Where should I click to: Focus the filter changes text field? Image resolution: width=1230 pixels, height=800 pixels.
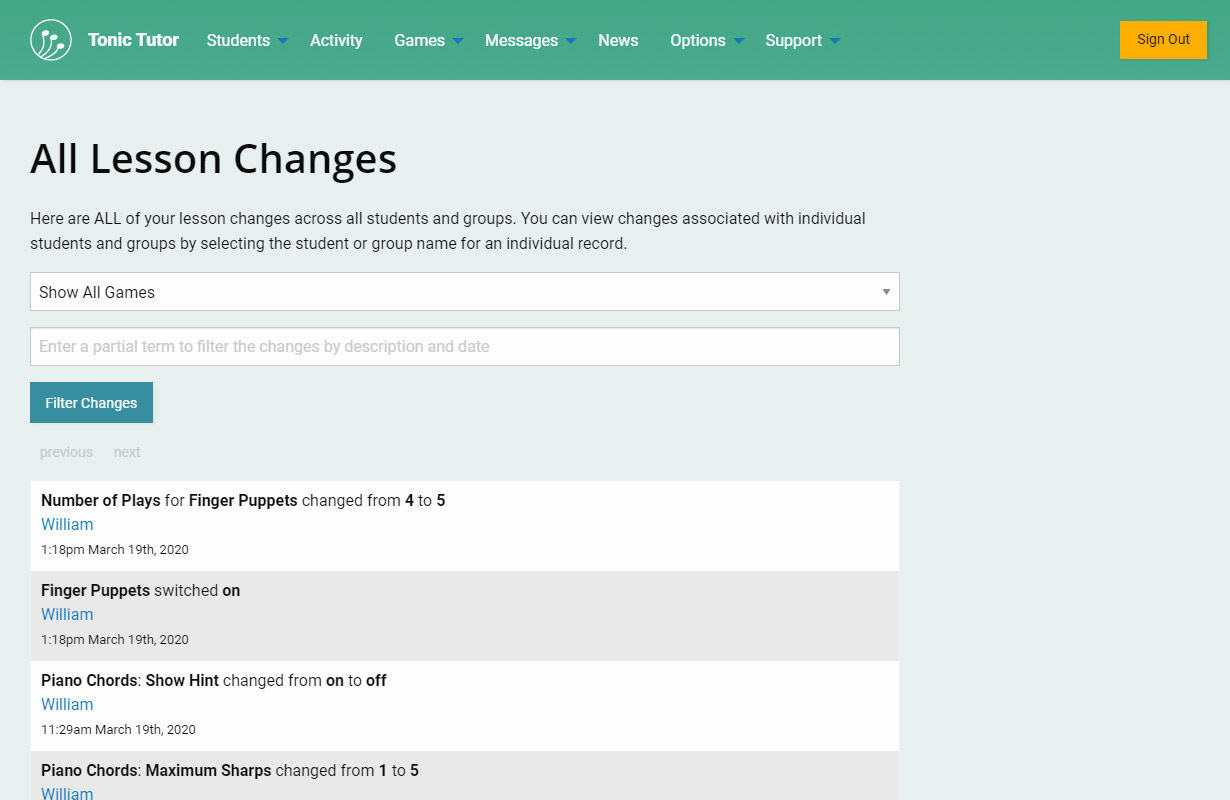pos(465,347)
